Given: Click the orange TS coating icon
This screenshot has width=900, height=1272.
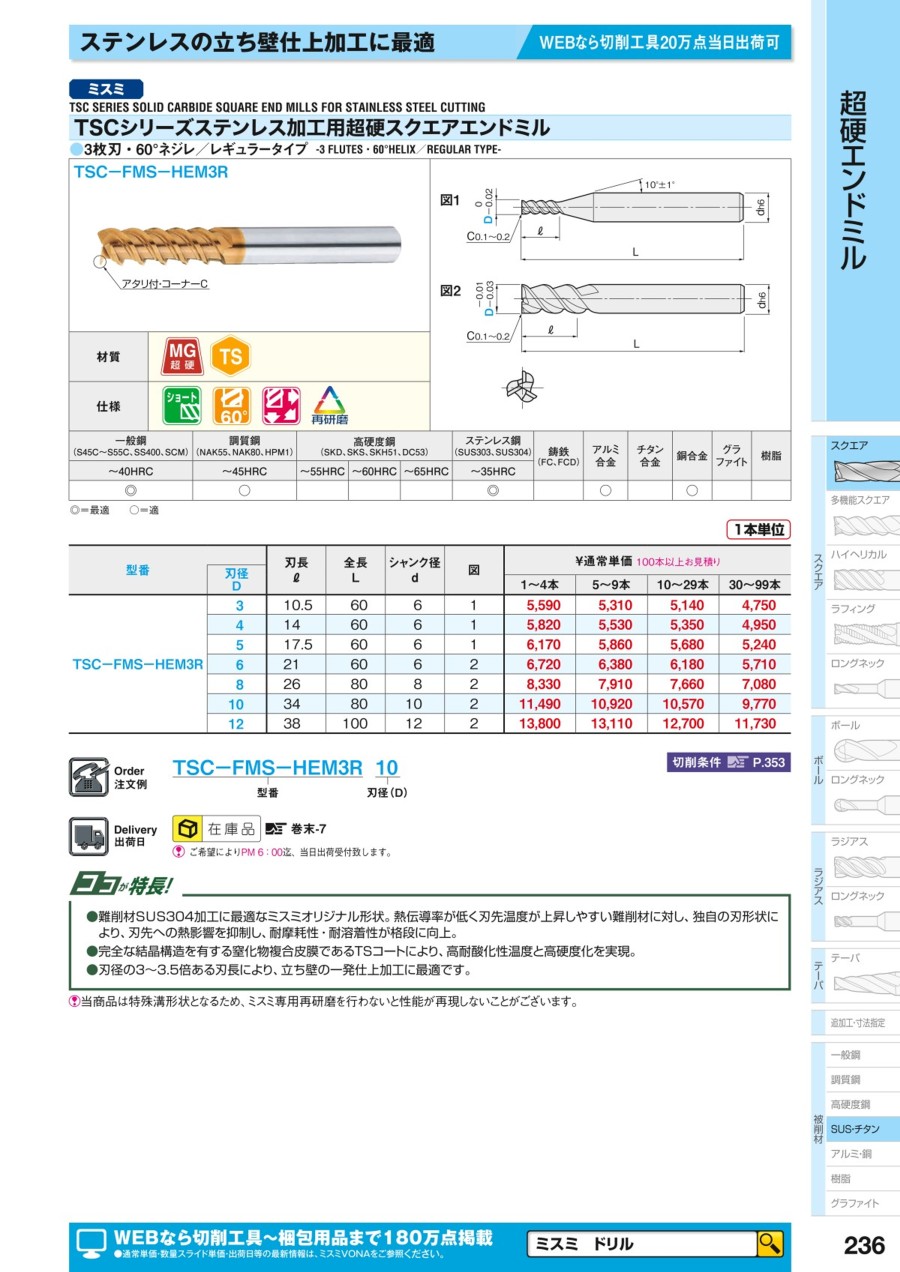Looking at the screenshot, I should [230, 356].
